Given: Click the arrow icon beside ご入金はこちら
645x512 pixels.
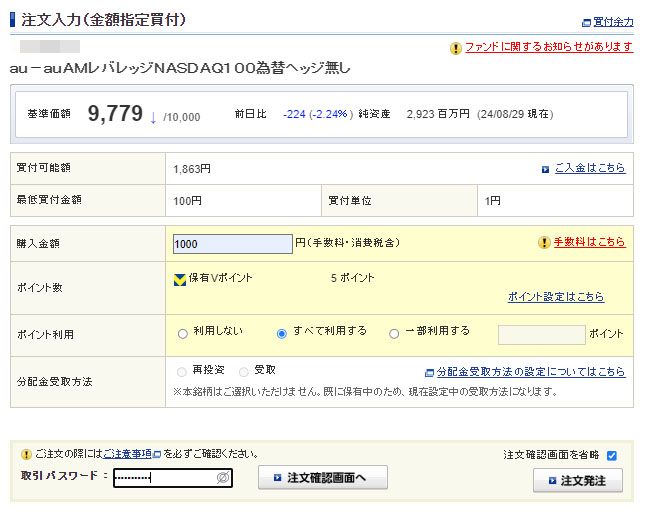Looking at the screenshot, I should coord(545,169).
